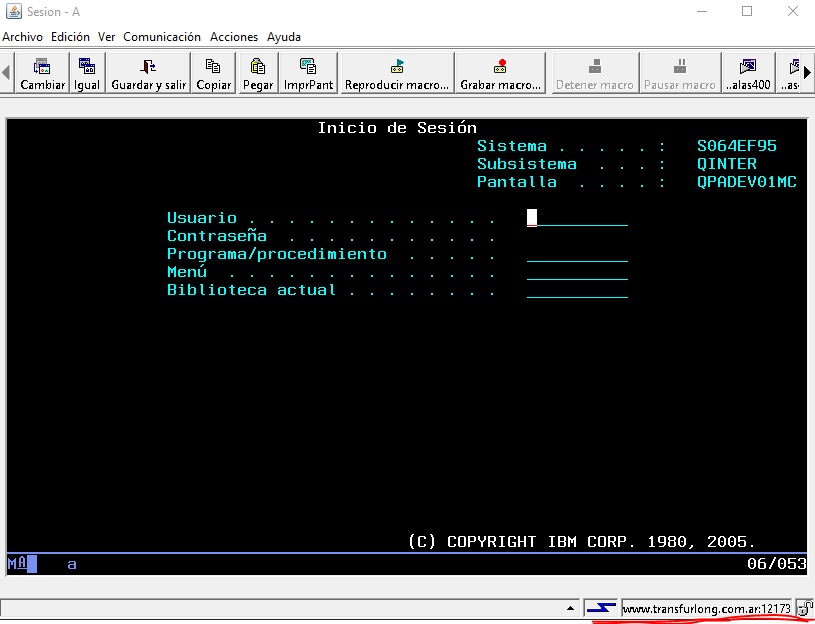
Task: Open the Archivo menu
Action: click(x=23, y=37)
